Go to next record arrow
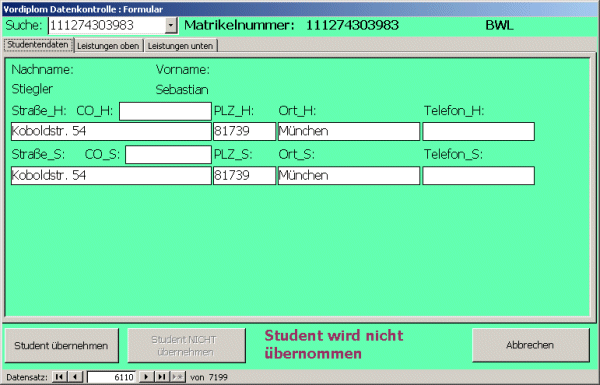Screen dimensions: 600x385 pyautogui.click(x=146, y=377)
